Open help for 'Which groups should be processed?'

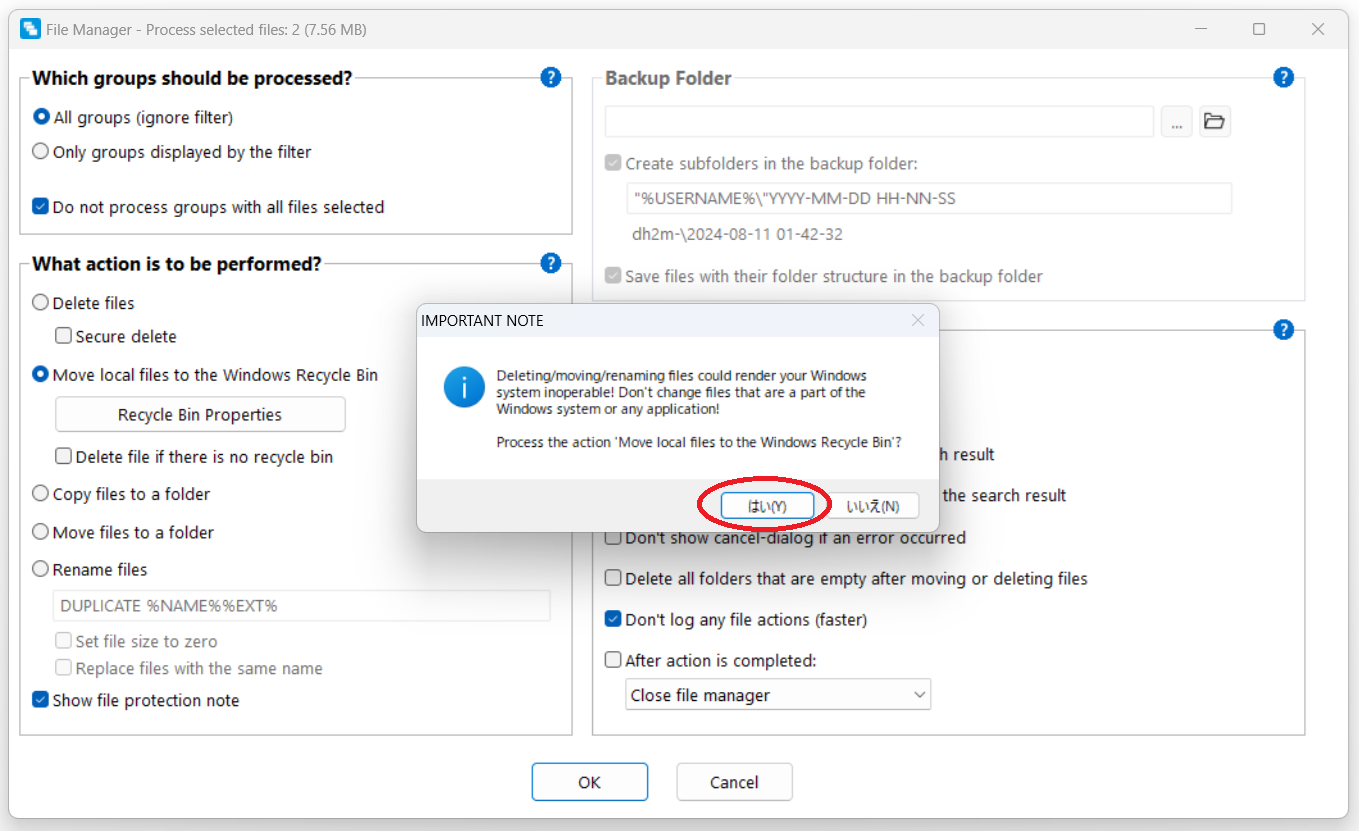coord(550,77)
